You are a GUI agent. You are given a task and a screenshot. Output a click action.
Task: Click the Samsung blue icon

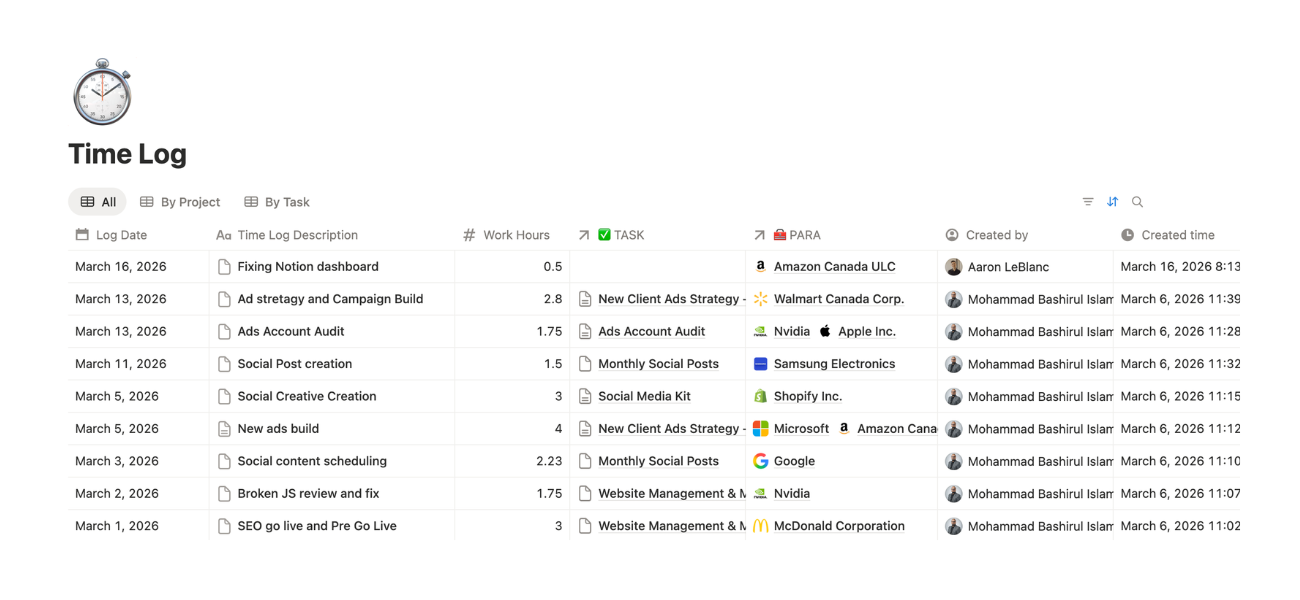click(760, 364)
